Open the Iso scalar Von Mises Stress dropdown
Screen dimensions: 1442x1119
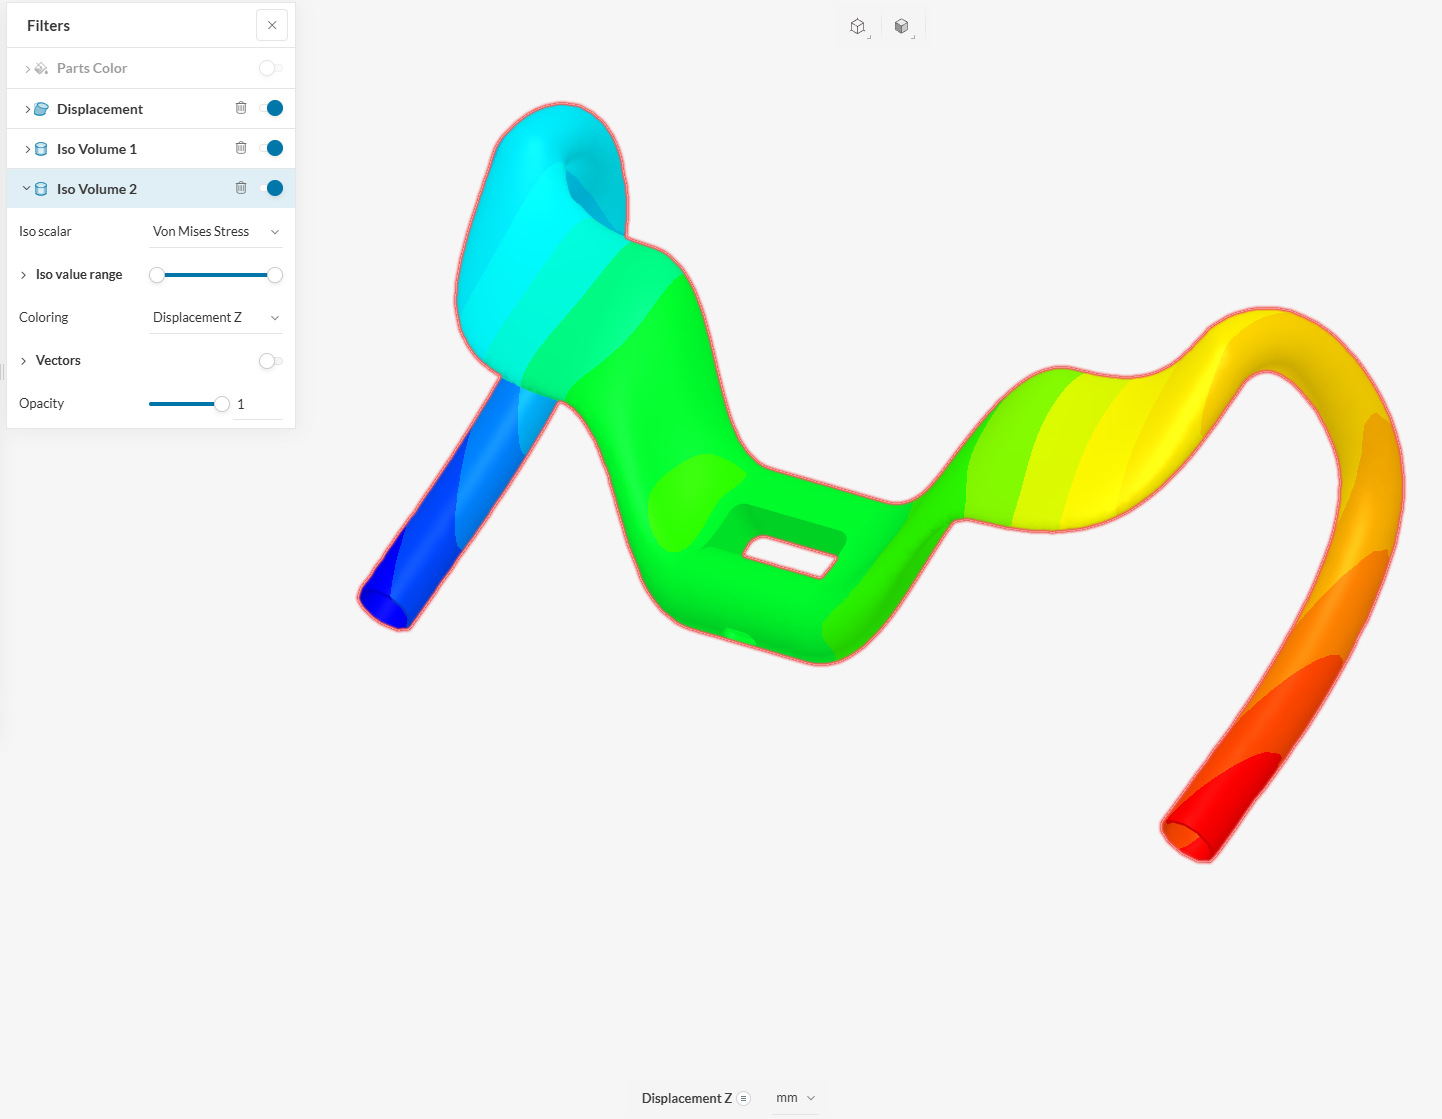coord(215,232)
